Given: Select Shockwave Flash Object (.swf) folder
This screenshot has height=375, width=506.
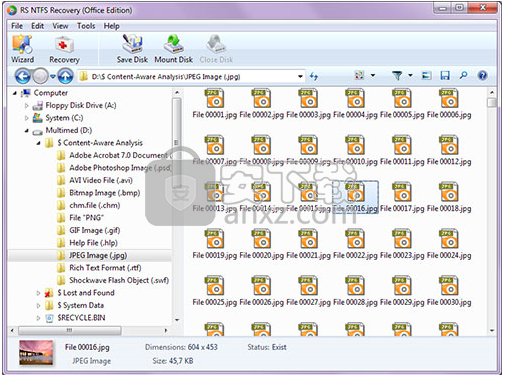Looking at the screenshot, I should coord(113,280).
